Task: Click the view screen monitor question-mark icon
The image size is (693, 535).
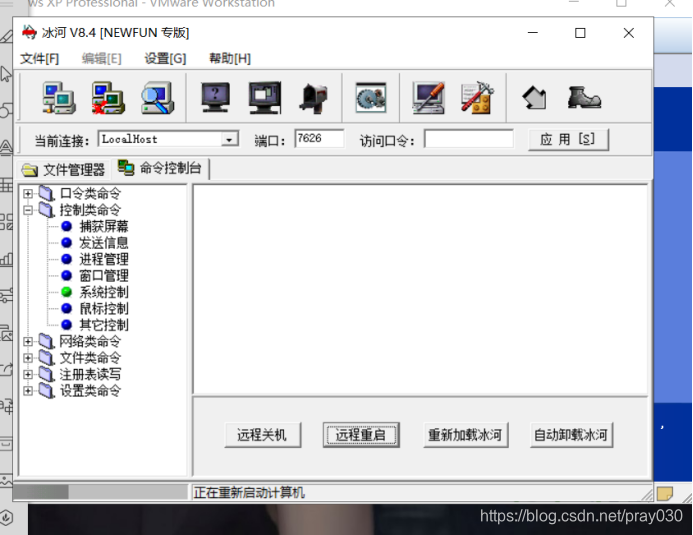Action: click(215, 97)
